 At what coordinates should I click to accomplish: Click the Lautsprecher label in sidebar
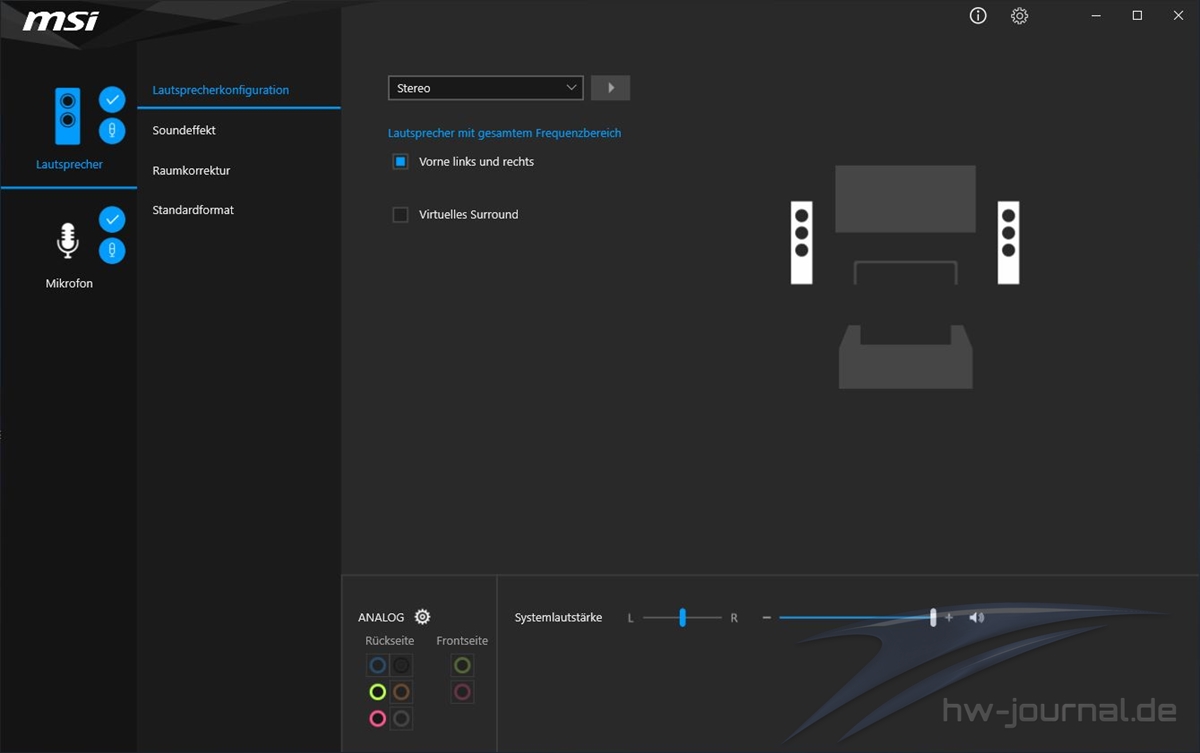click(x=69, y=164)
